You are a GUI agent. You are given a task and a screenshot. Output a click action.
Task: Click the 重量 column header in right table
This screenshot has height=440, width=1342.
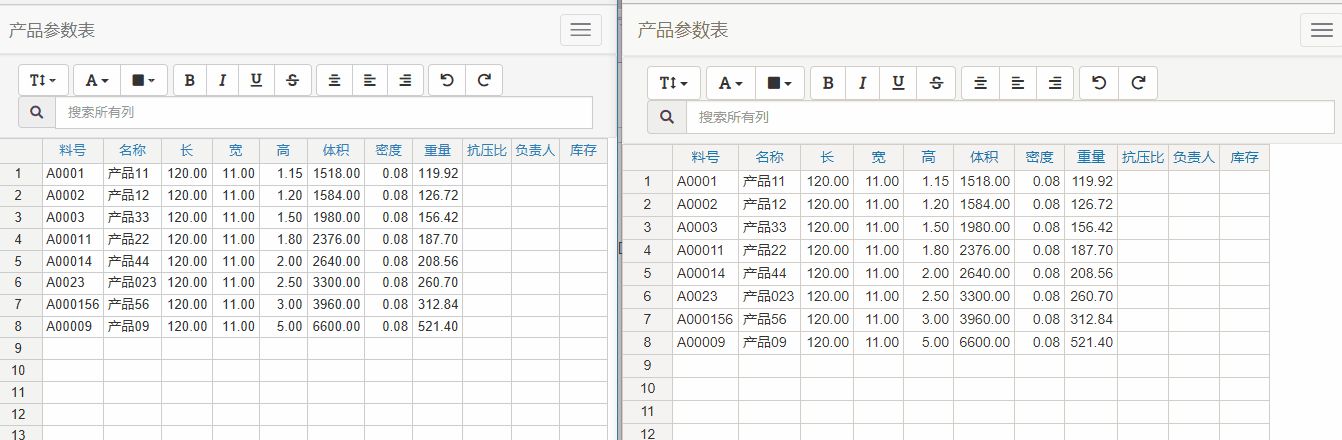(x=1090, y=157)
